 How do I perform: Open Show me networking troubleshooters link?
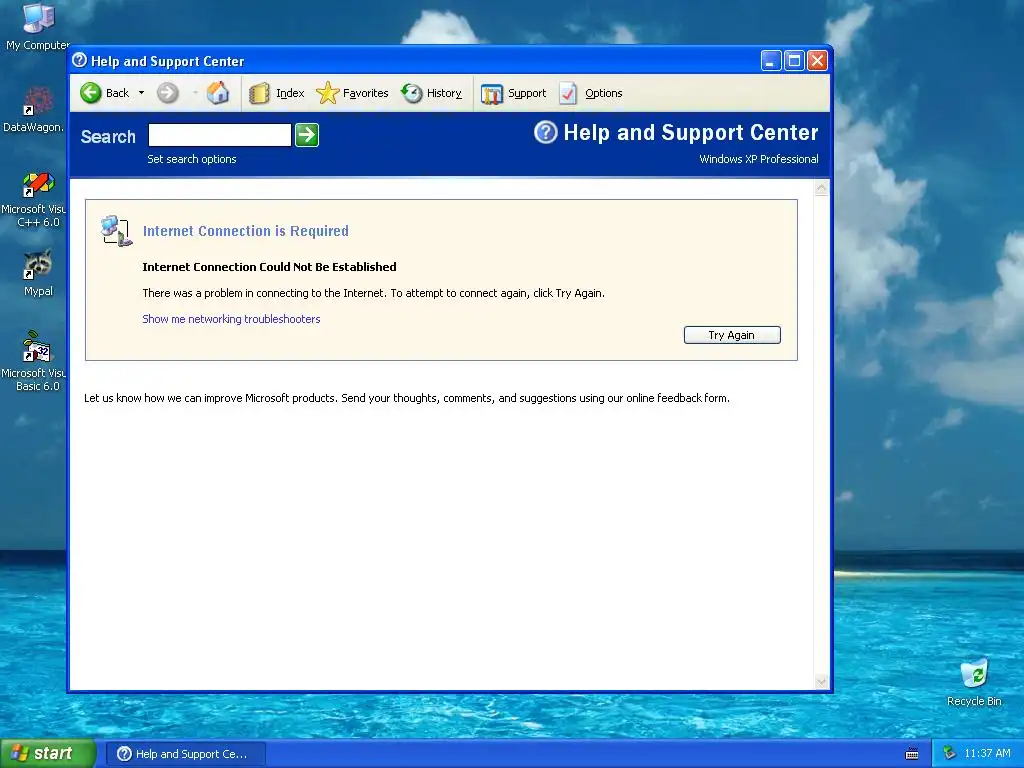coord(231,319)
